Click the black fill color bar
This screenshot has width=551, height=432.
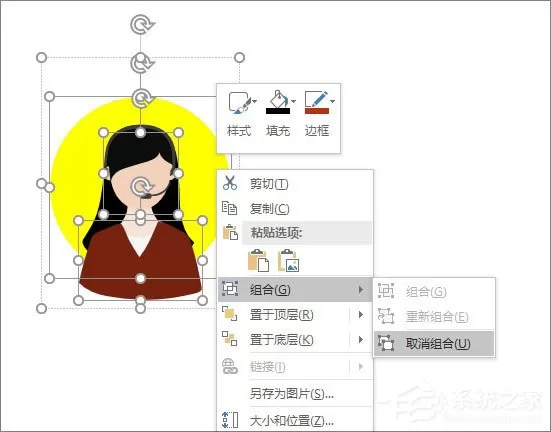point(278,111)
